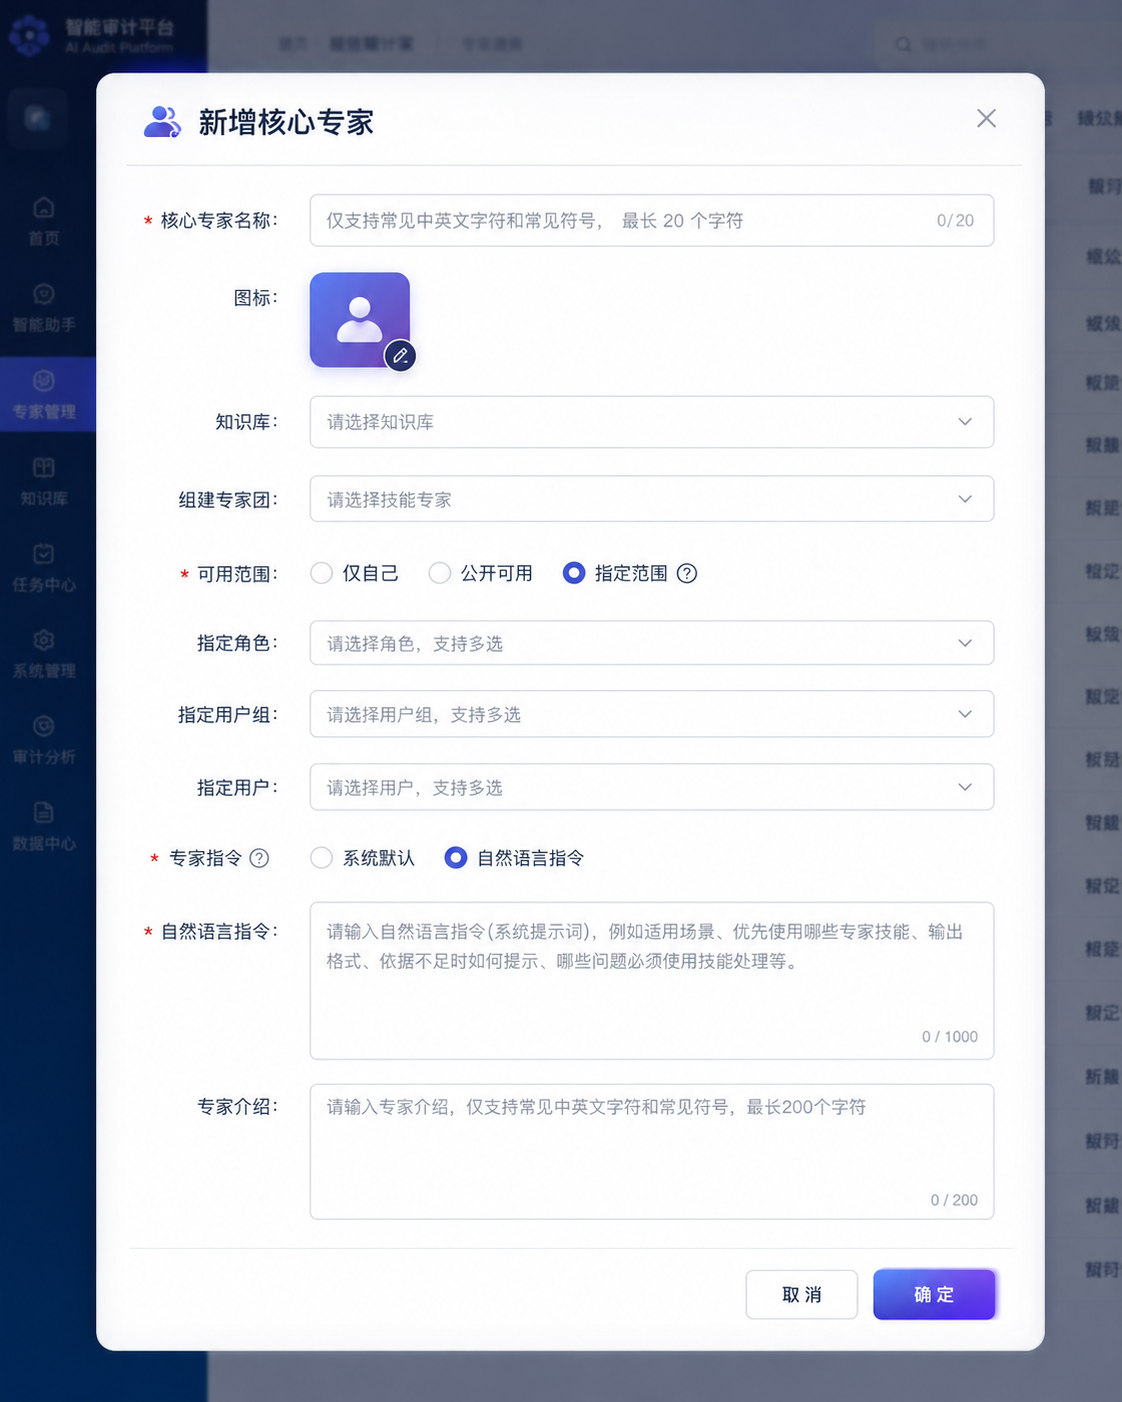Select the 公开可用 radio option
Image resolution: width=1122 pixels, height=1402 pixels.
click(x=439, y=573)
